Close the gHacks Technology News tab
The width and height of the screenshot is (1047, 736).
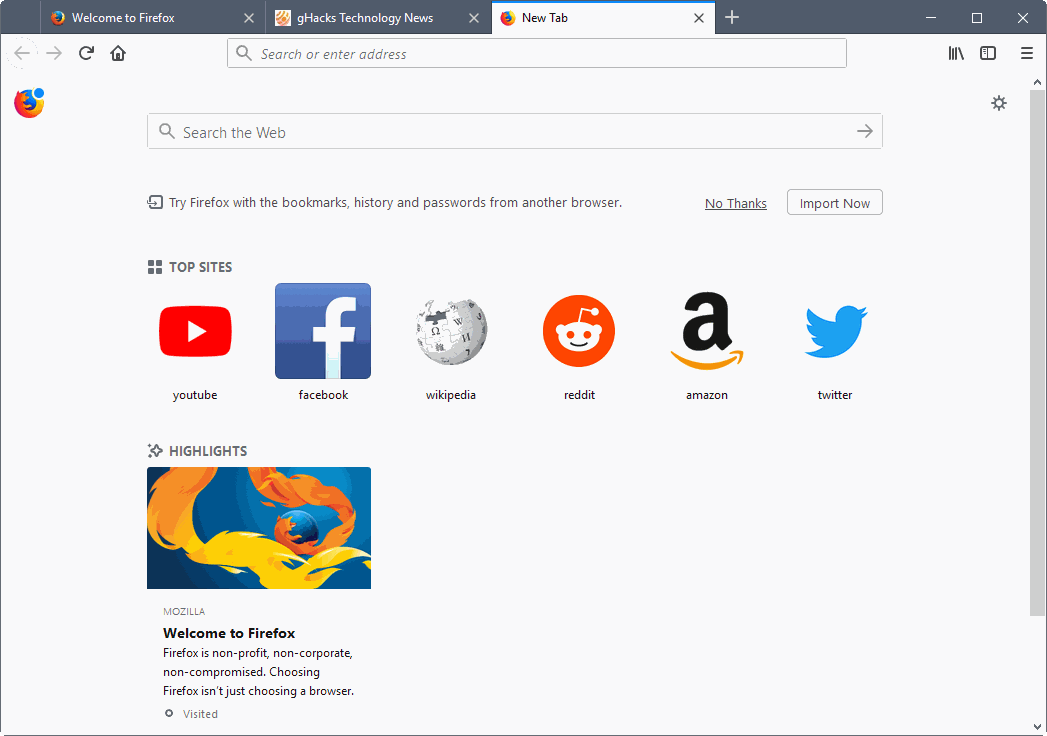pyautogui.click(x=474, y=18)
